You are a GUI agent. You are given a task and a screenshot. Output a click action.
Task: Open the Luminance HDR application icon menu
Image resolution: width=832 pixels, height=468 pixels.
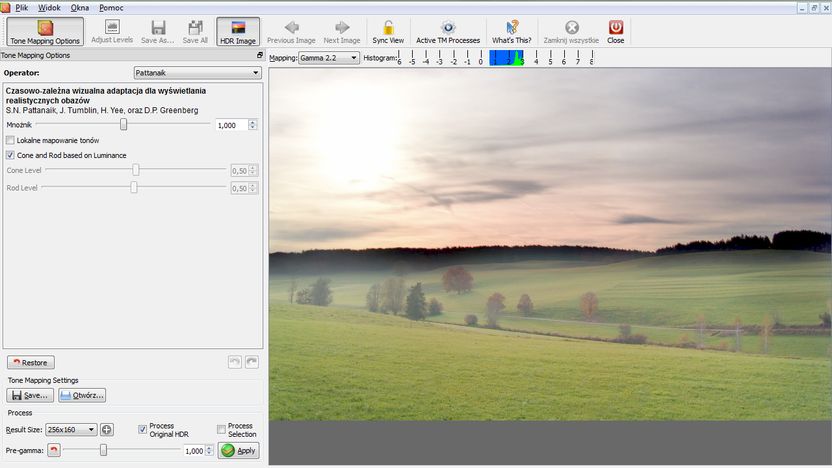(x=5, y=7)
